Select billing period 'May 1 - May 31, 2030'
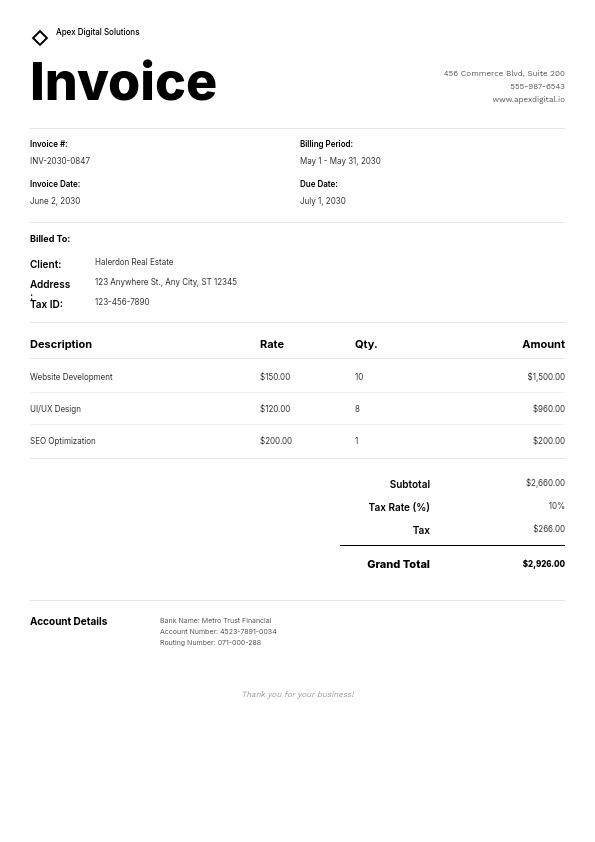The image size is (595, 842). click(x=340, y=161)
